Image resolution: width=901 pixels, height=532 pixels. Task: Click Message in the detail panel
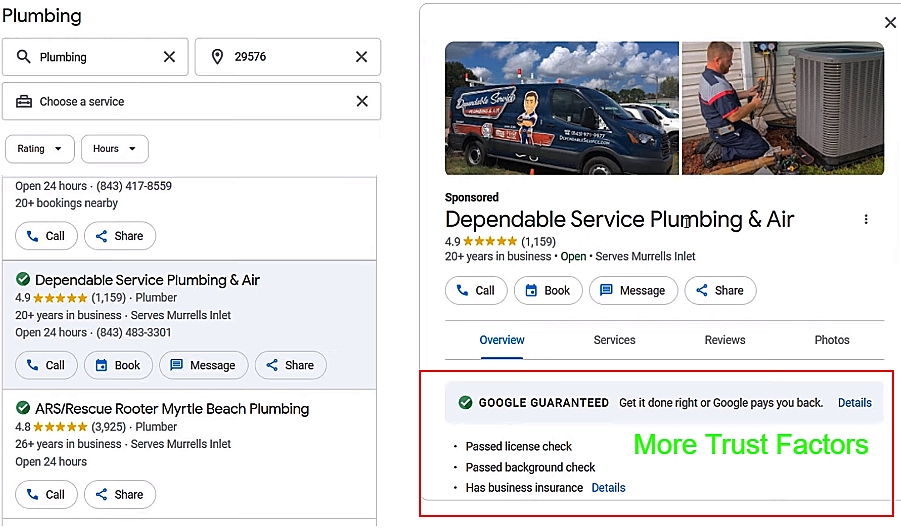633,291
